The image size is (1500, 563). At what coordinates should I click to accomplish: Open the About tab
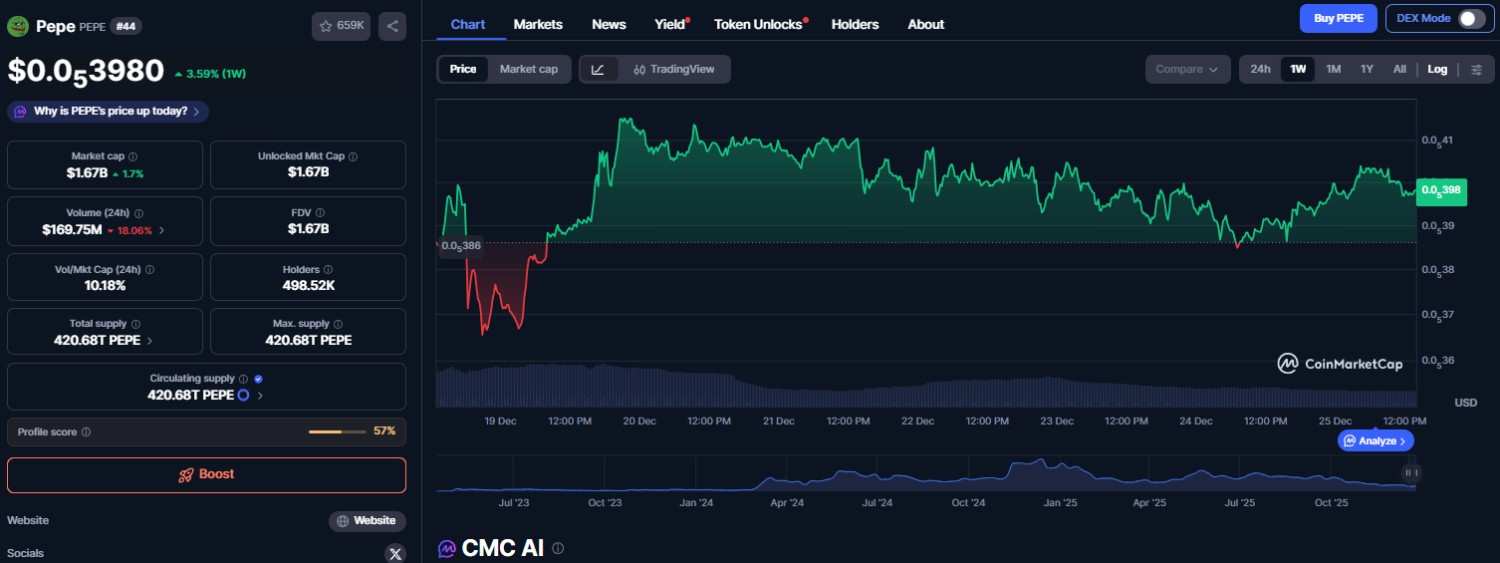(926, 24)
